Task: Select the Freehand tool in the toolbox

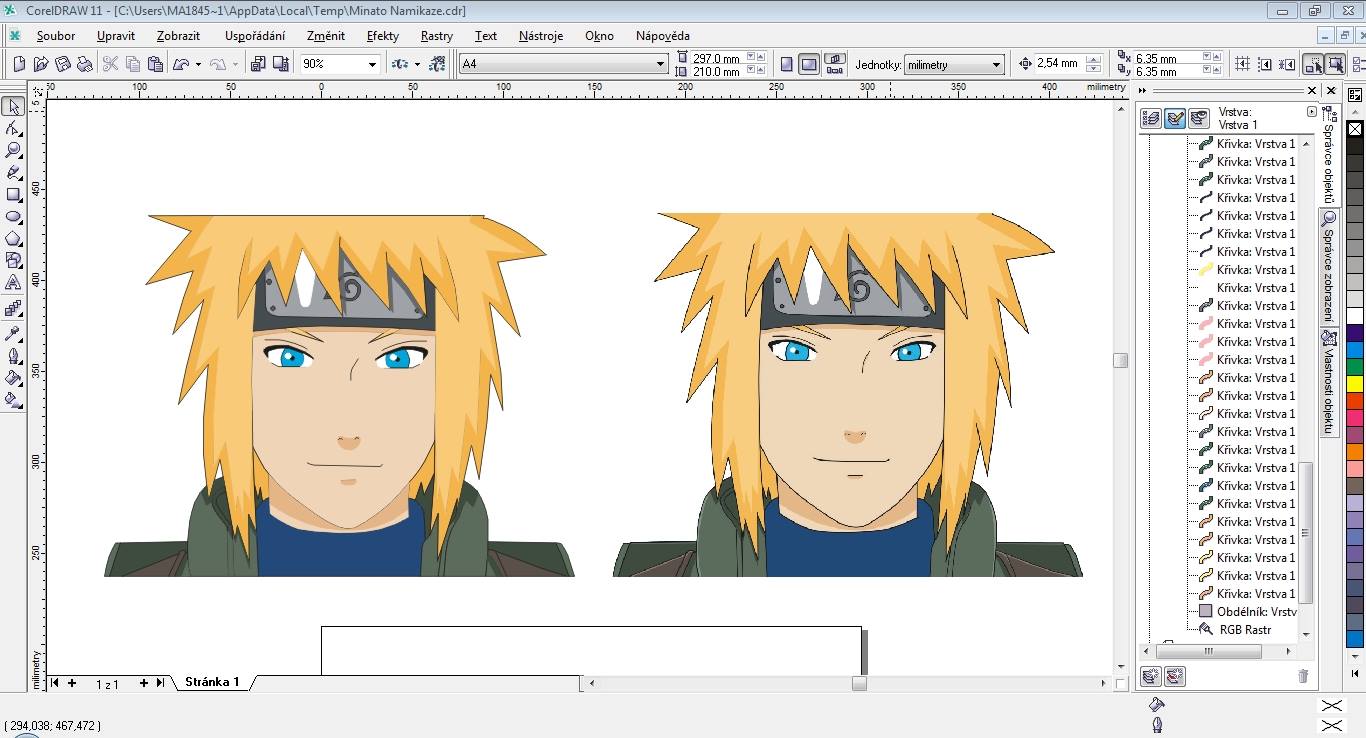Action: click(13, 172)
